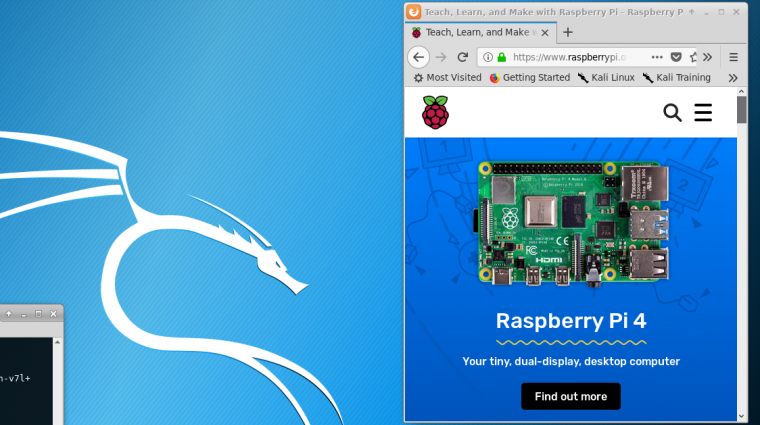The height and width of the screenshot is (425, 760).
Task: Click the browser vertical scrollbar thumb
Action: 742,110
